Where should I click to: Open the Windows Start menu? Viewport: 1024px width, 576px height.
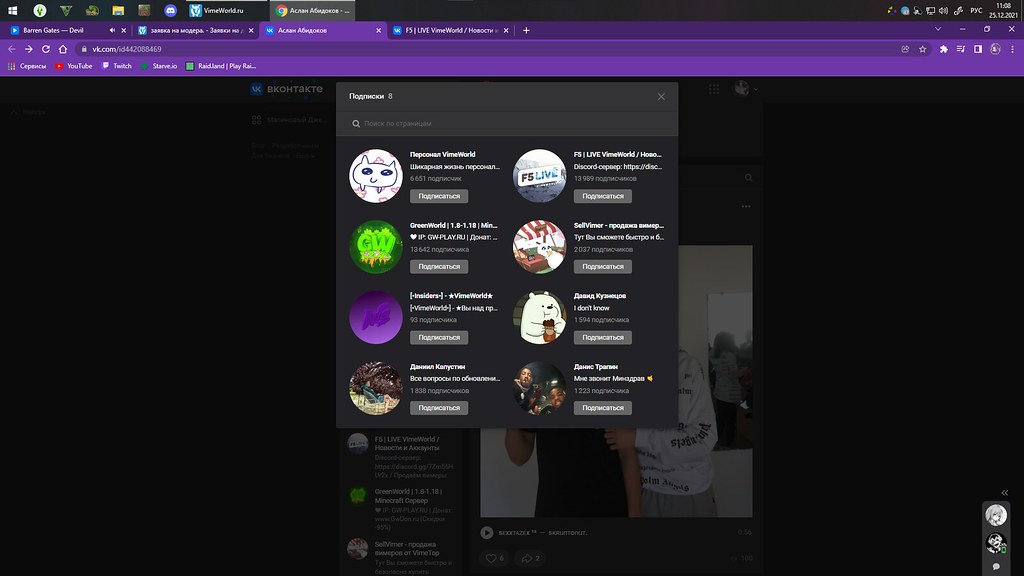tap(13, 10)
